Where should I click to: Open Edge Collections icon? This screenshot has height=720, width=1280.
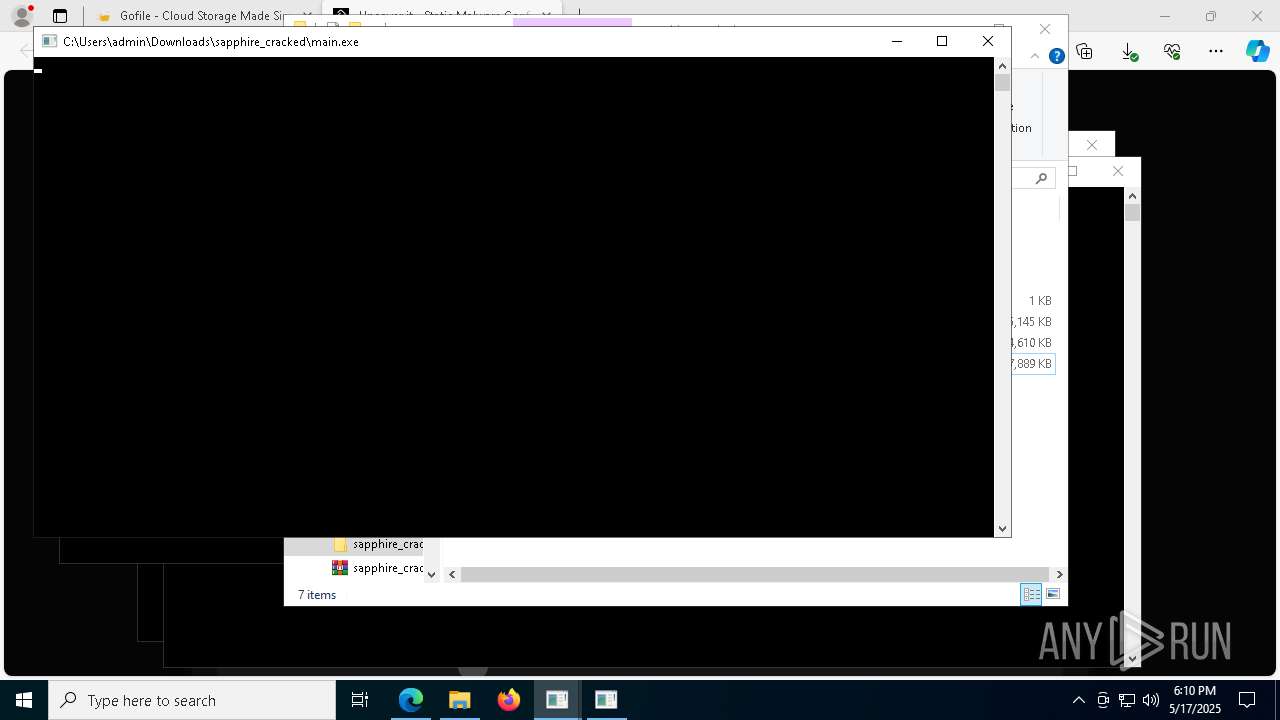[x=1084, y=51]
